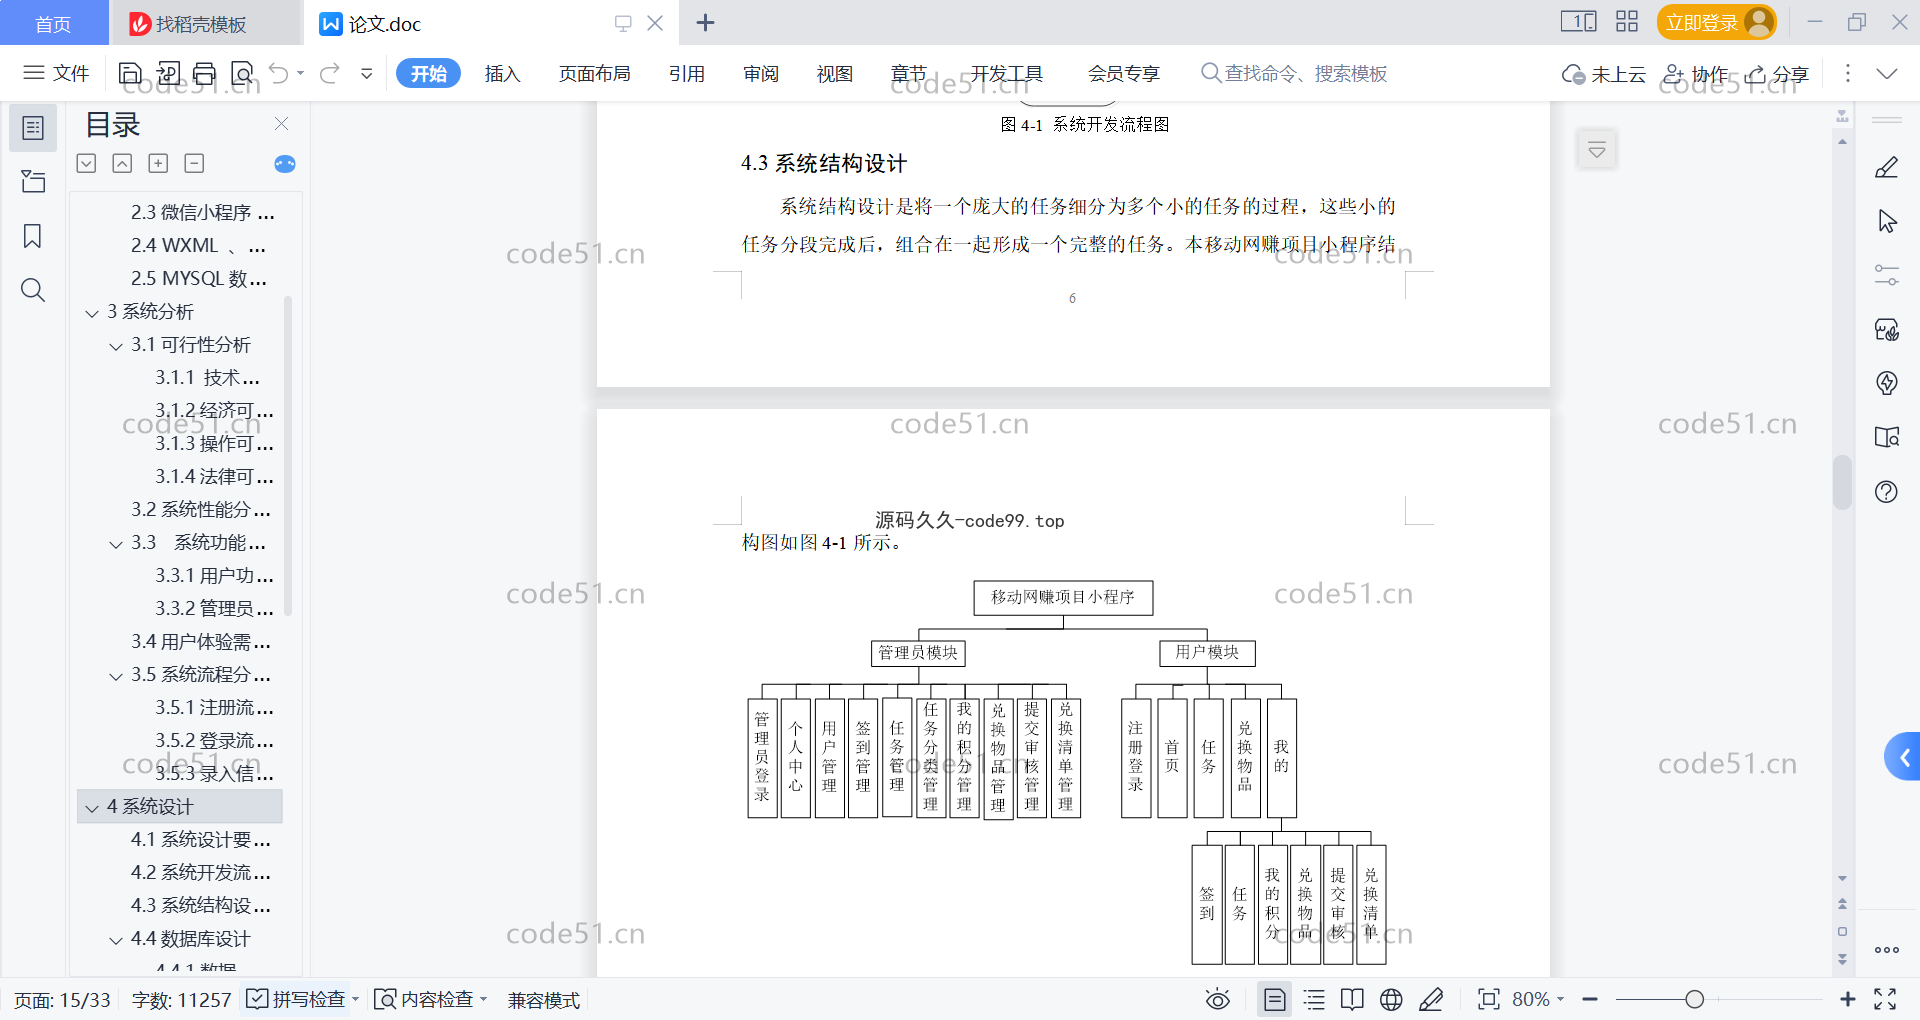Go to 3.4 用户体验需 heading
This screenshot has height=1020, width=1920.
pos(201,641)
